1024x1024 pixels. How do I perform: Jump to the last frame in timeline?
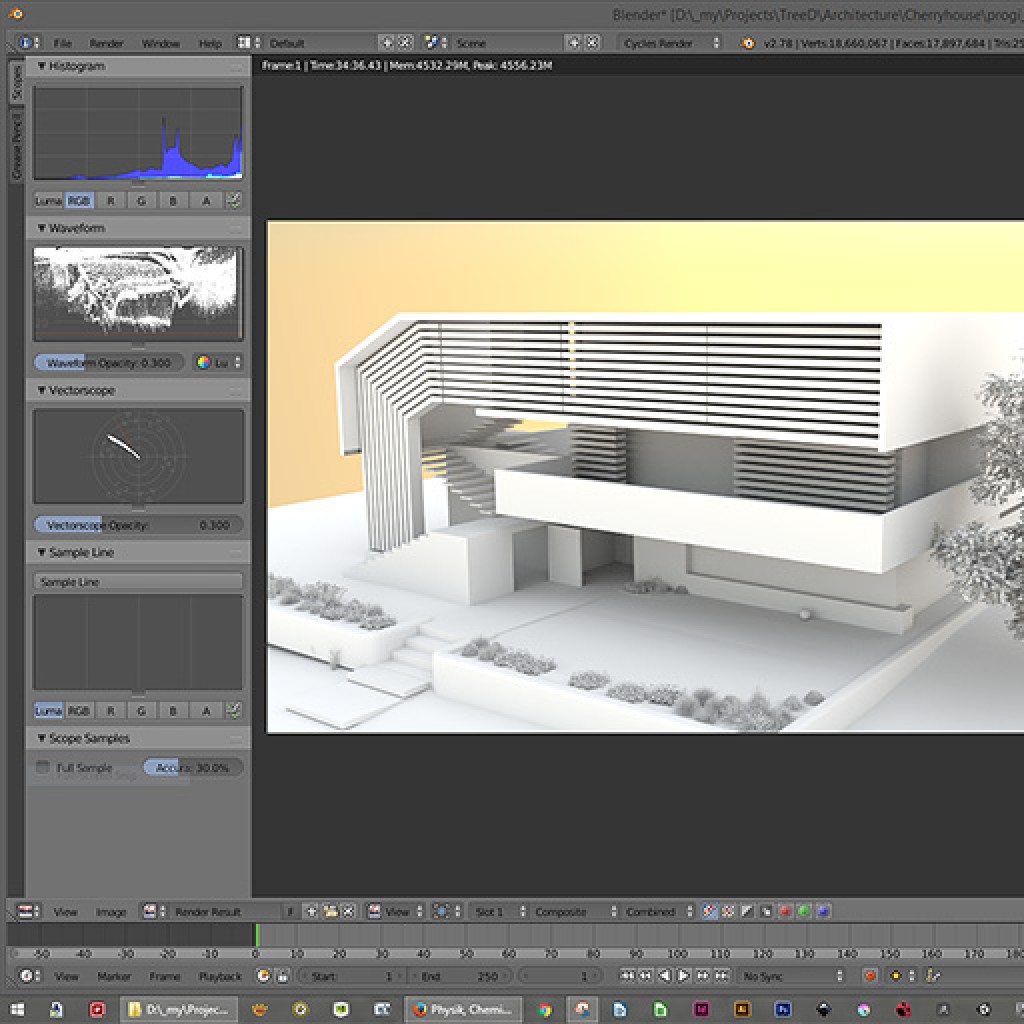pos(721,976)
